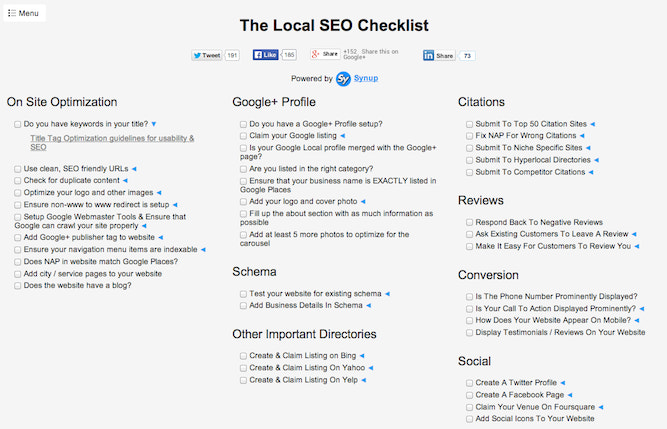Image resolution: width=667 pixels, height=429 pixels.
Task: Click the LinkedIn Share button
Action: [x=439, y=56]
